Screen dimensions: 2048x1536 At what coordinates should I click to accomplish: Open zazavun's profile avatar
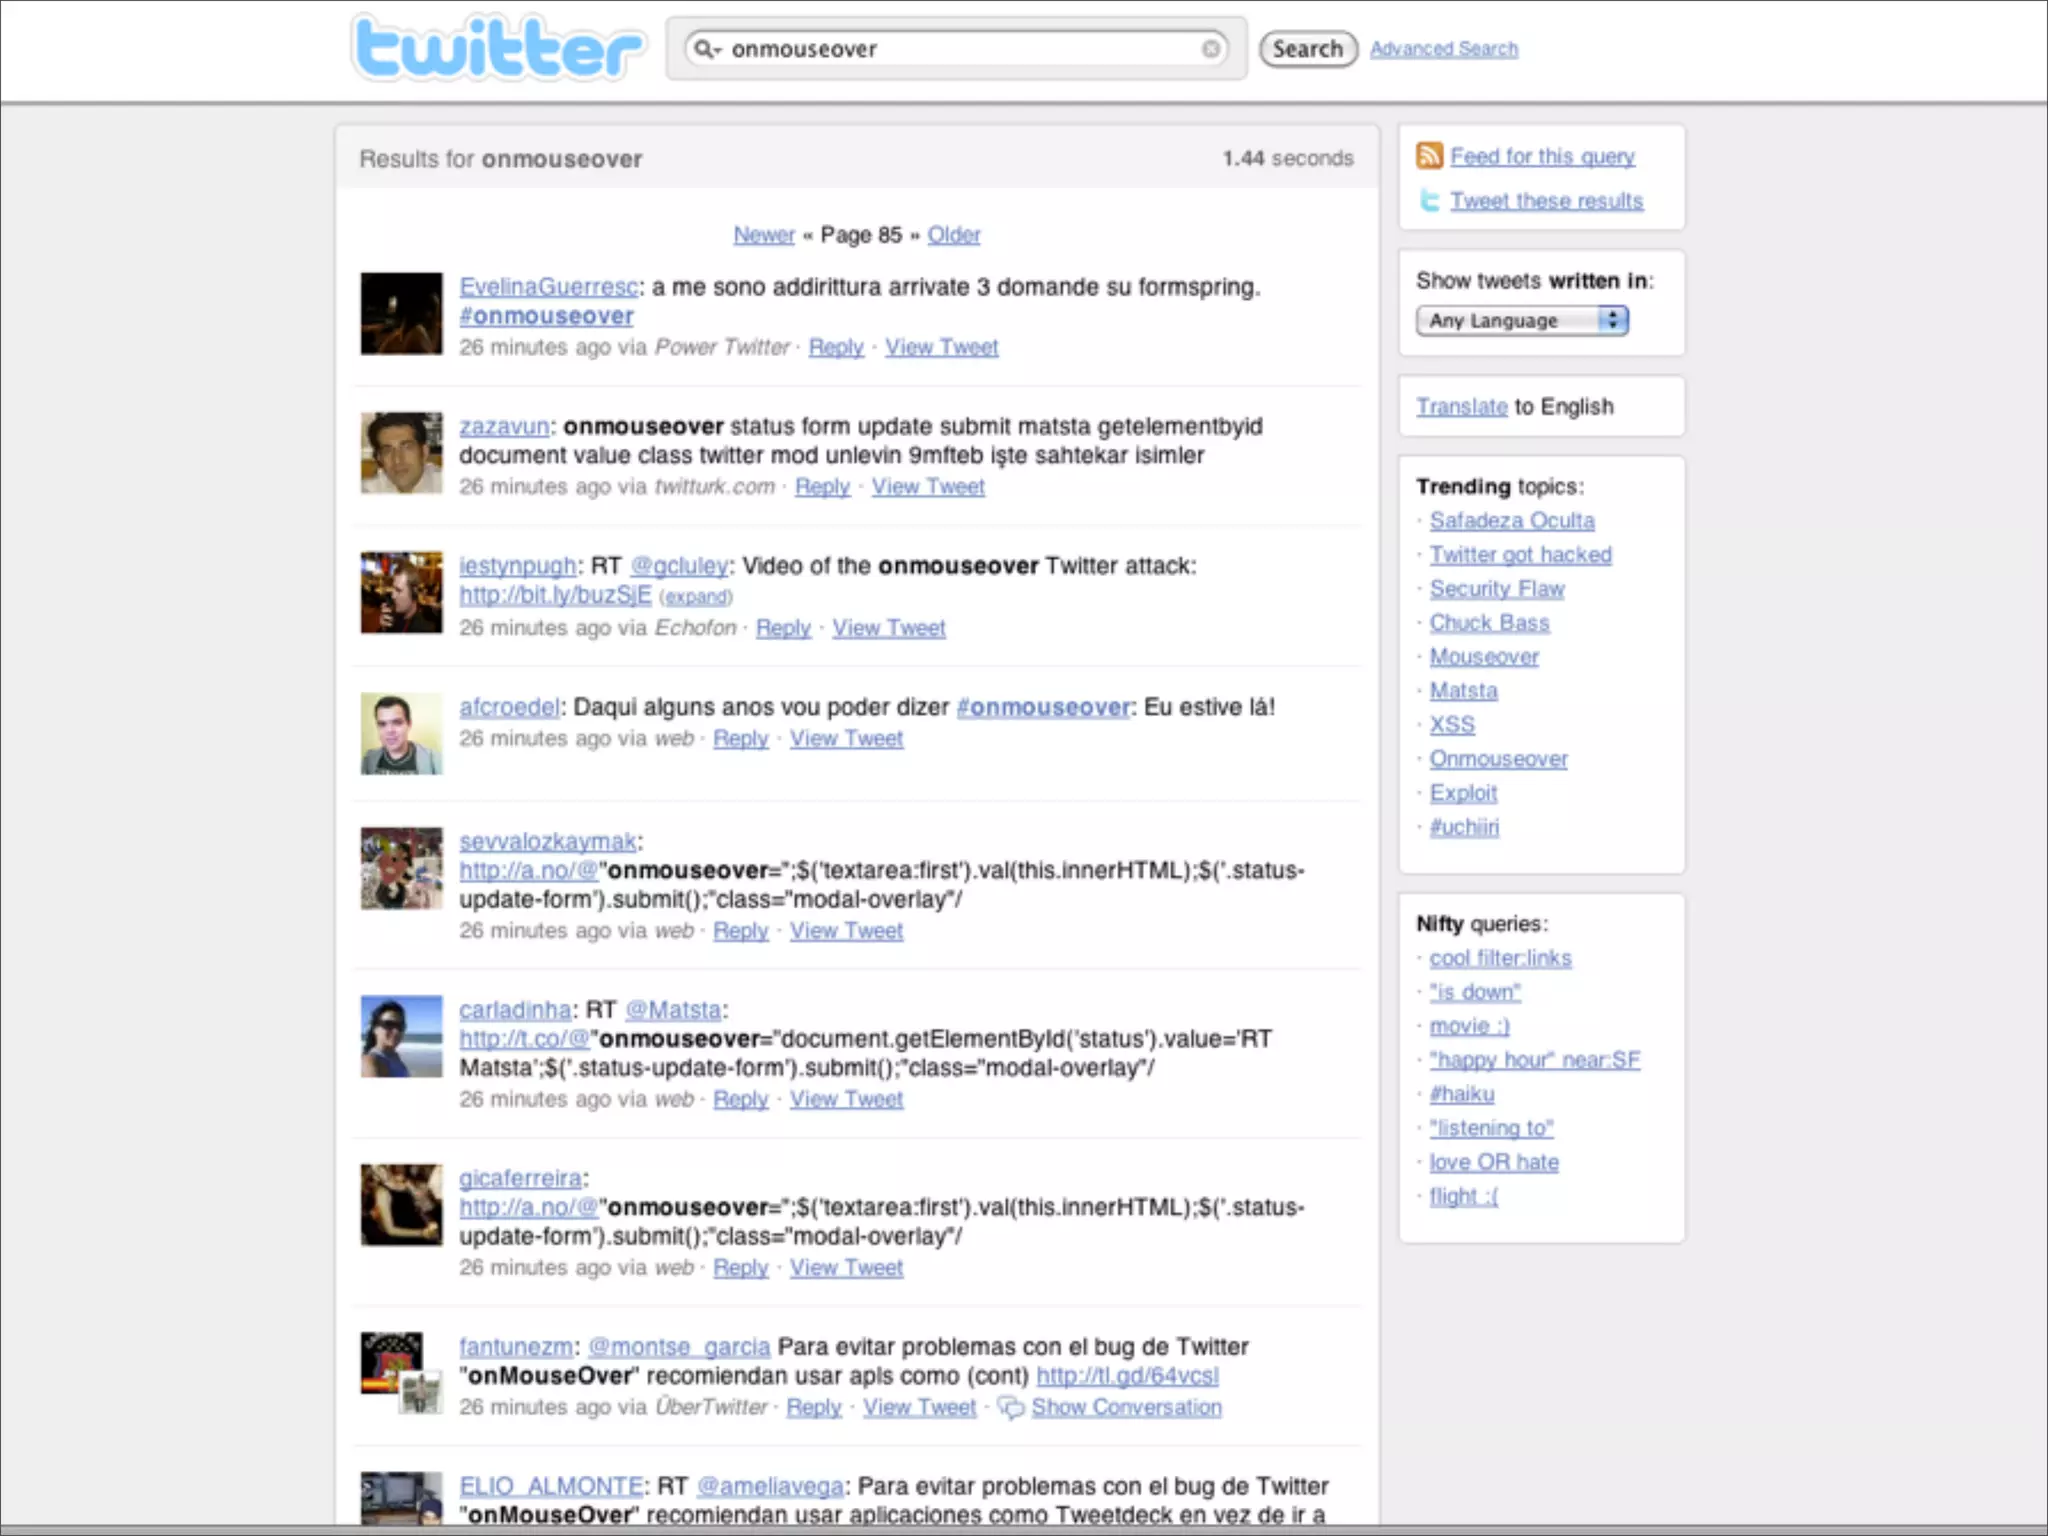(401, 453)
